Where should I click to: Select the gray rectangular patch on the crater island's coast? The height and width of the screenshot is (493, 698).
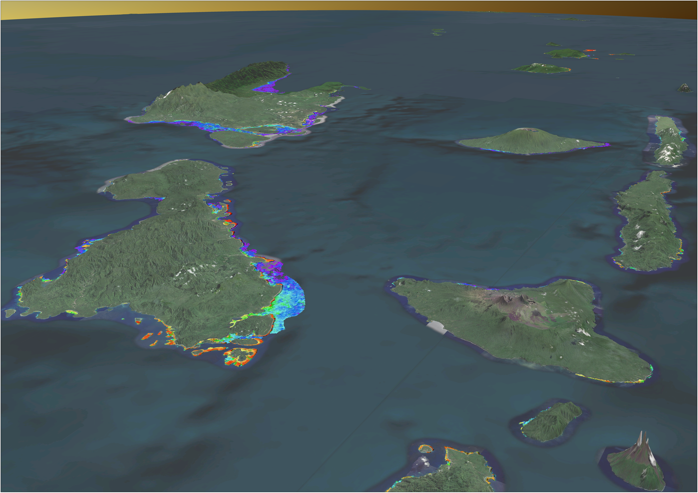click(x=437, y=326)
